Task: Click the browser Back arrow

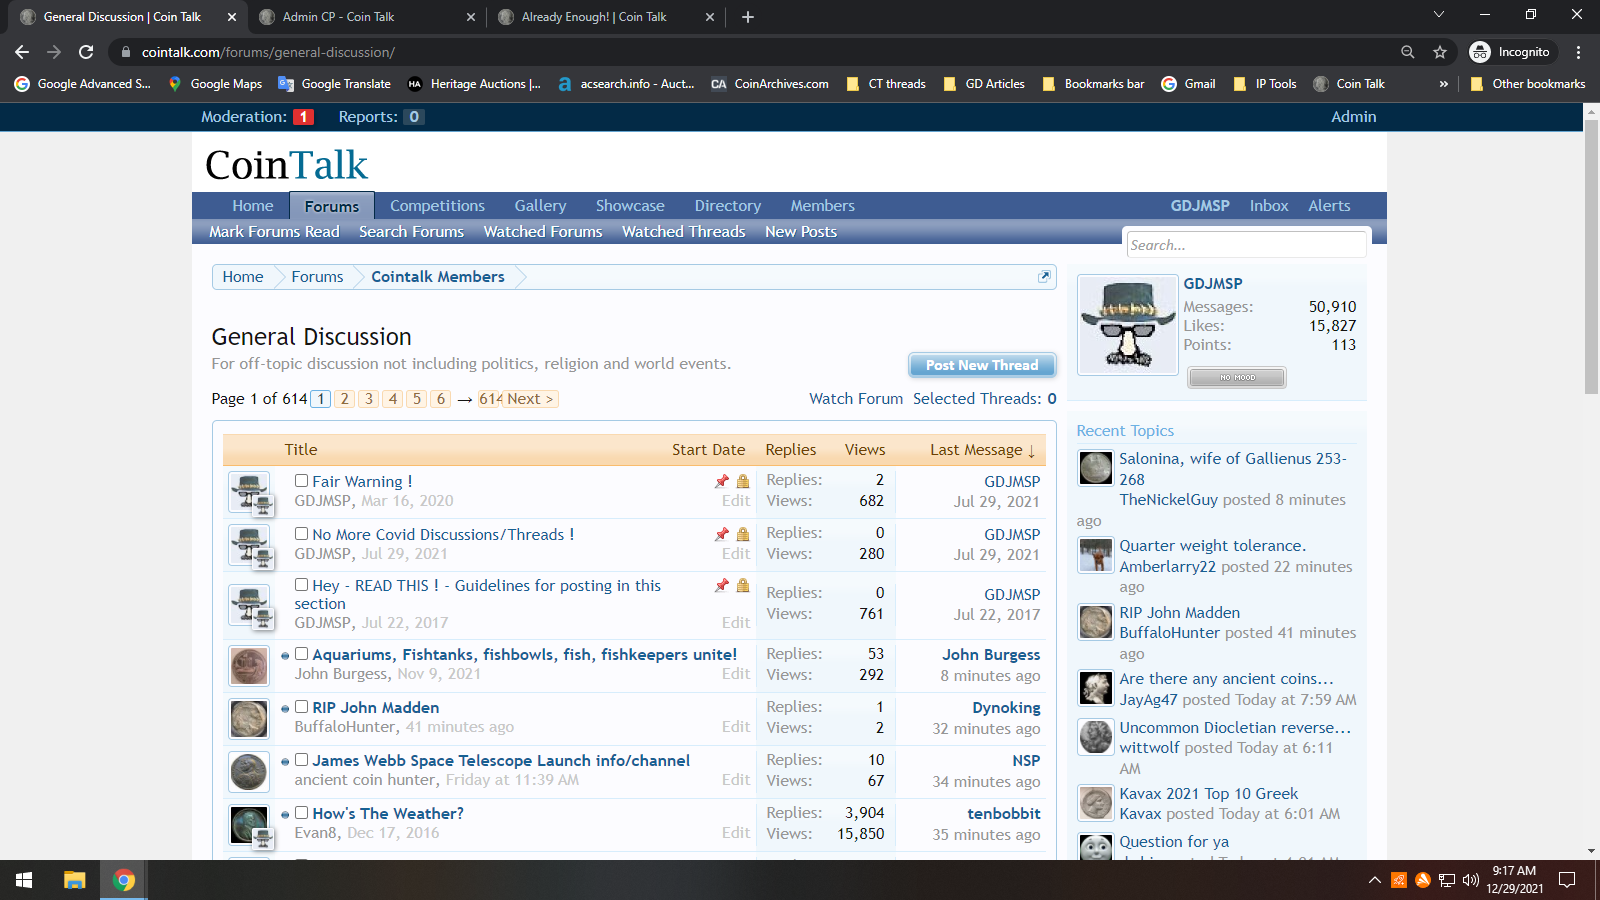Action: point(22,52)
